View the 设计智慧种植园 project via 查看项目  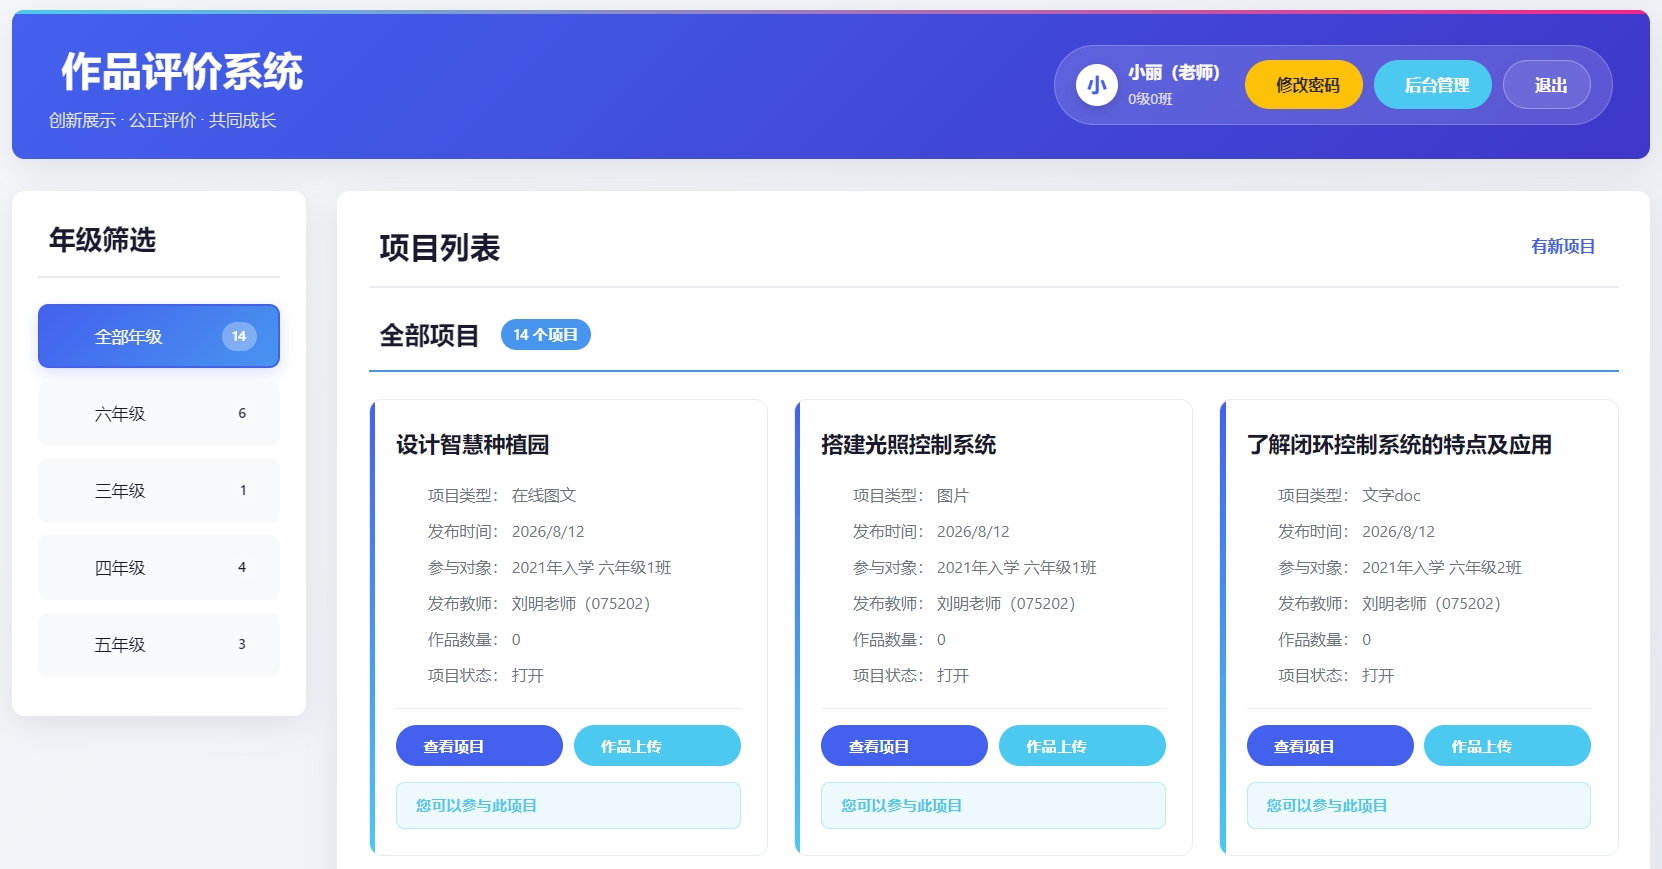[x=479, y=746]
